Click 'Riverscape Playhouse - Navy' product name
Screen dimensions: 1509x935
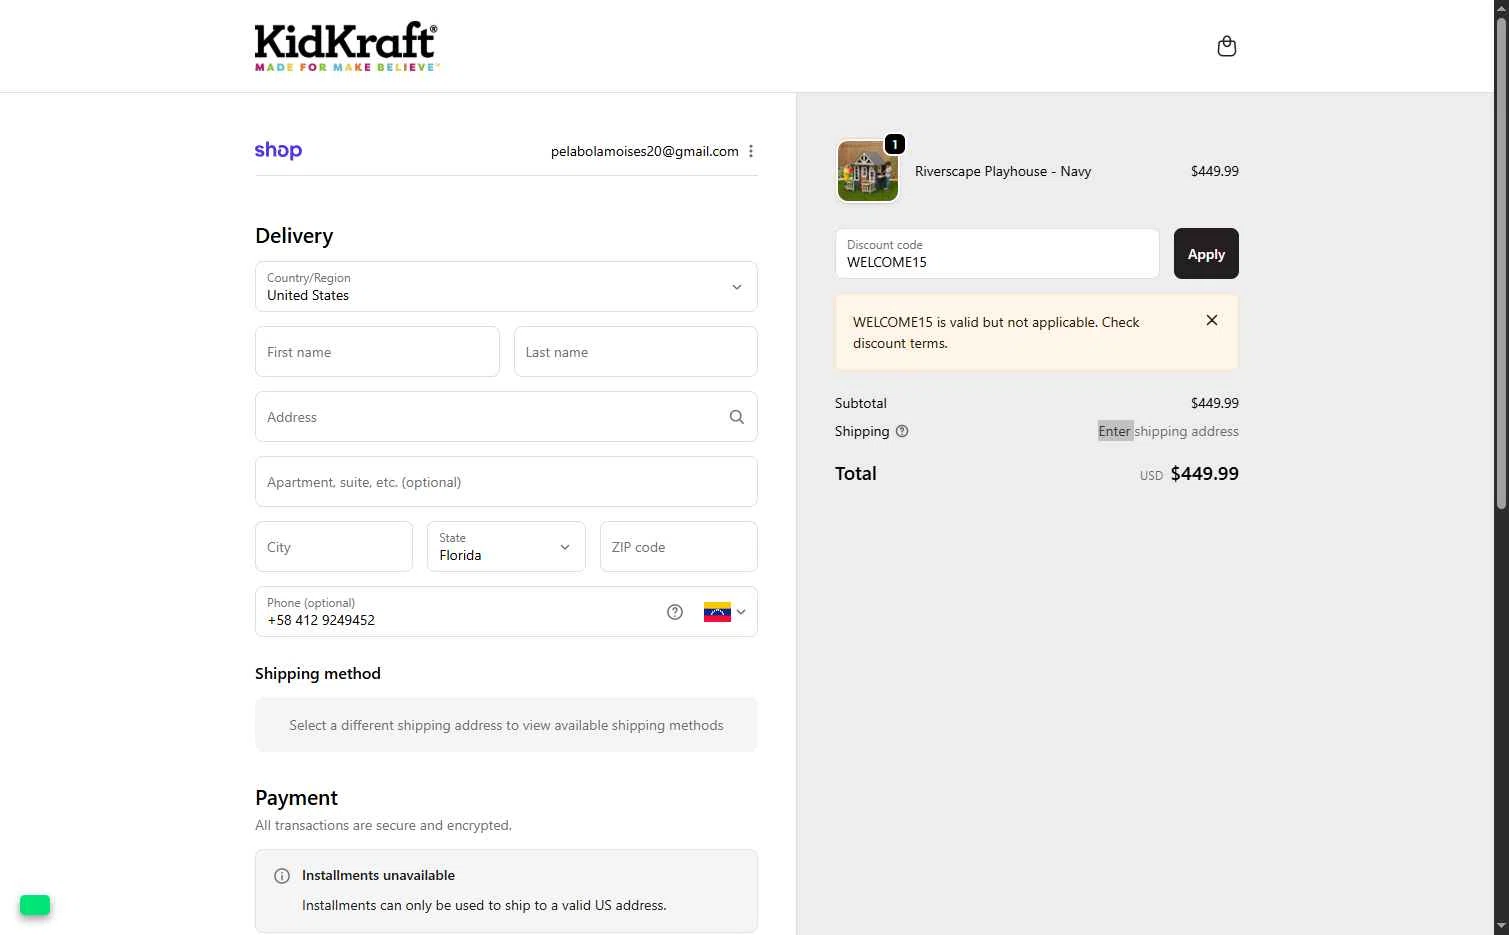[x=1003, y=171]
